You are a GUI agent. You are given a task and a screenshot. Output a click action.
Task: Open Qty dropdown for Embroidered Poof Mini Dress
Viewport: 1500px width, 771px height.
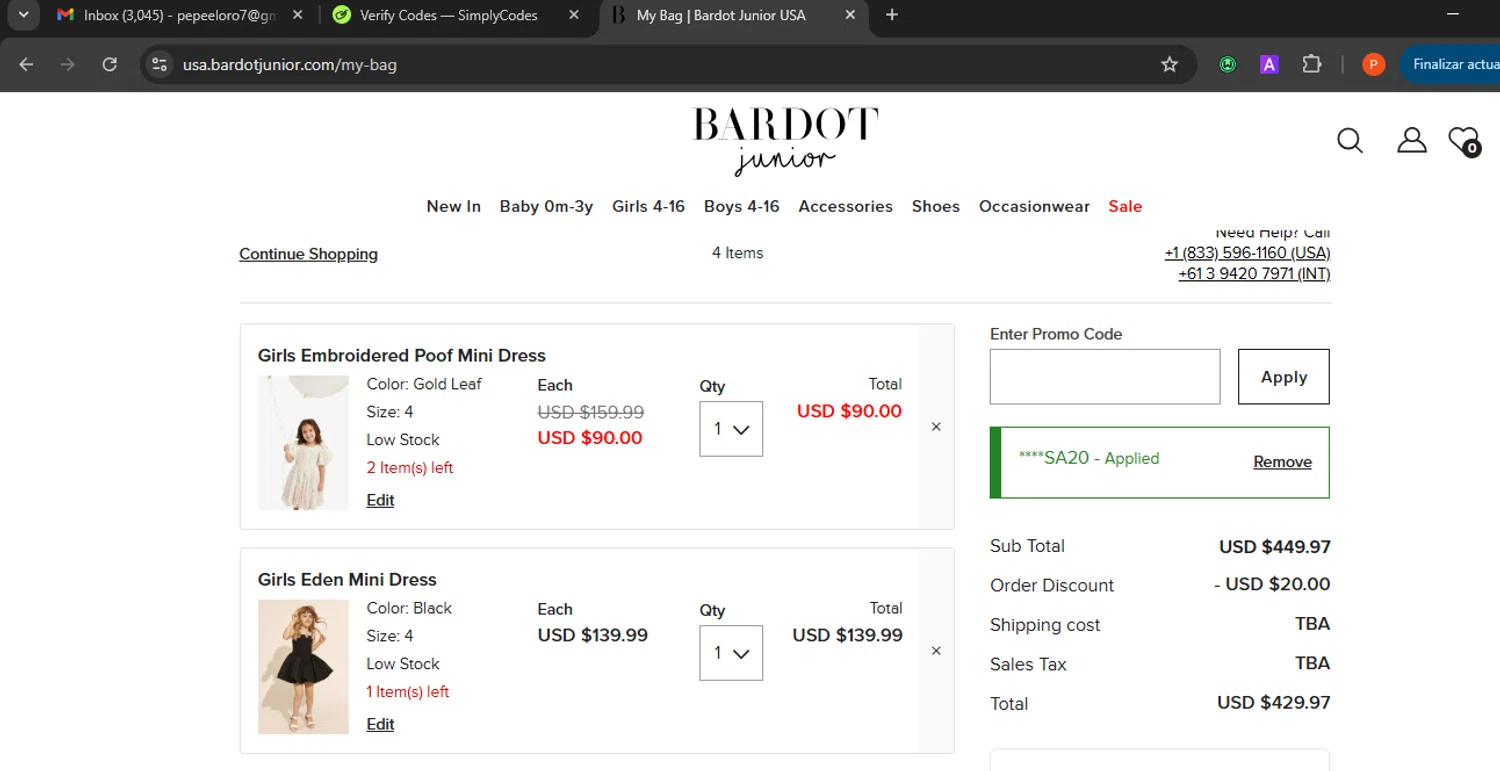point(731,429)
